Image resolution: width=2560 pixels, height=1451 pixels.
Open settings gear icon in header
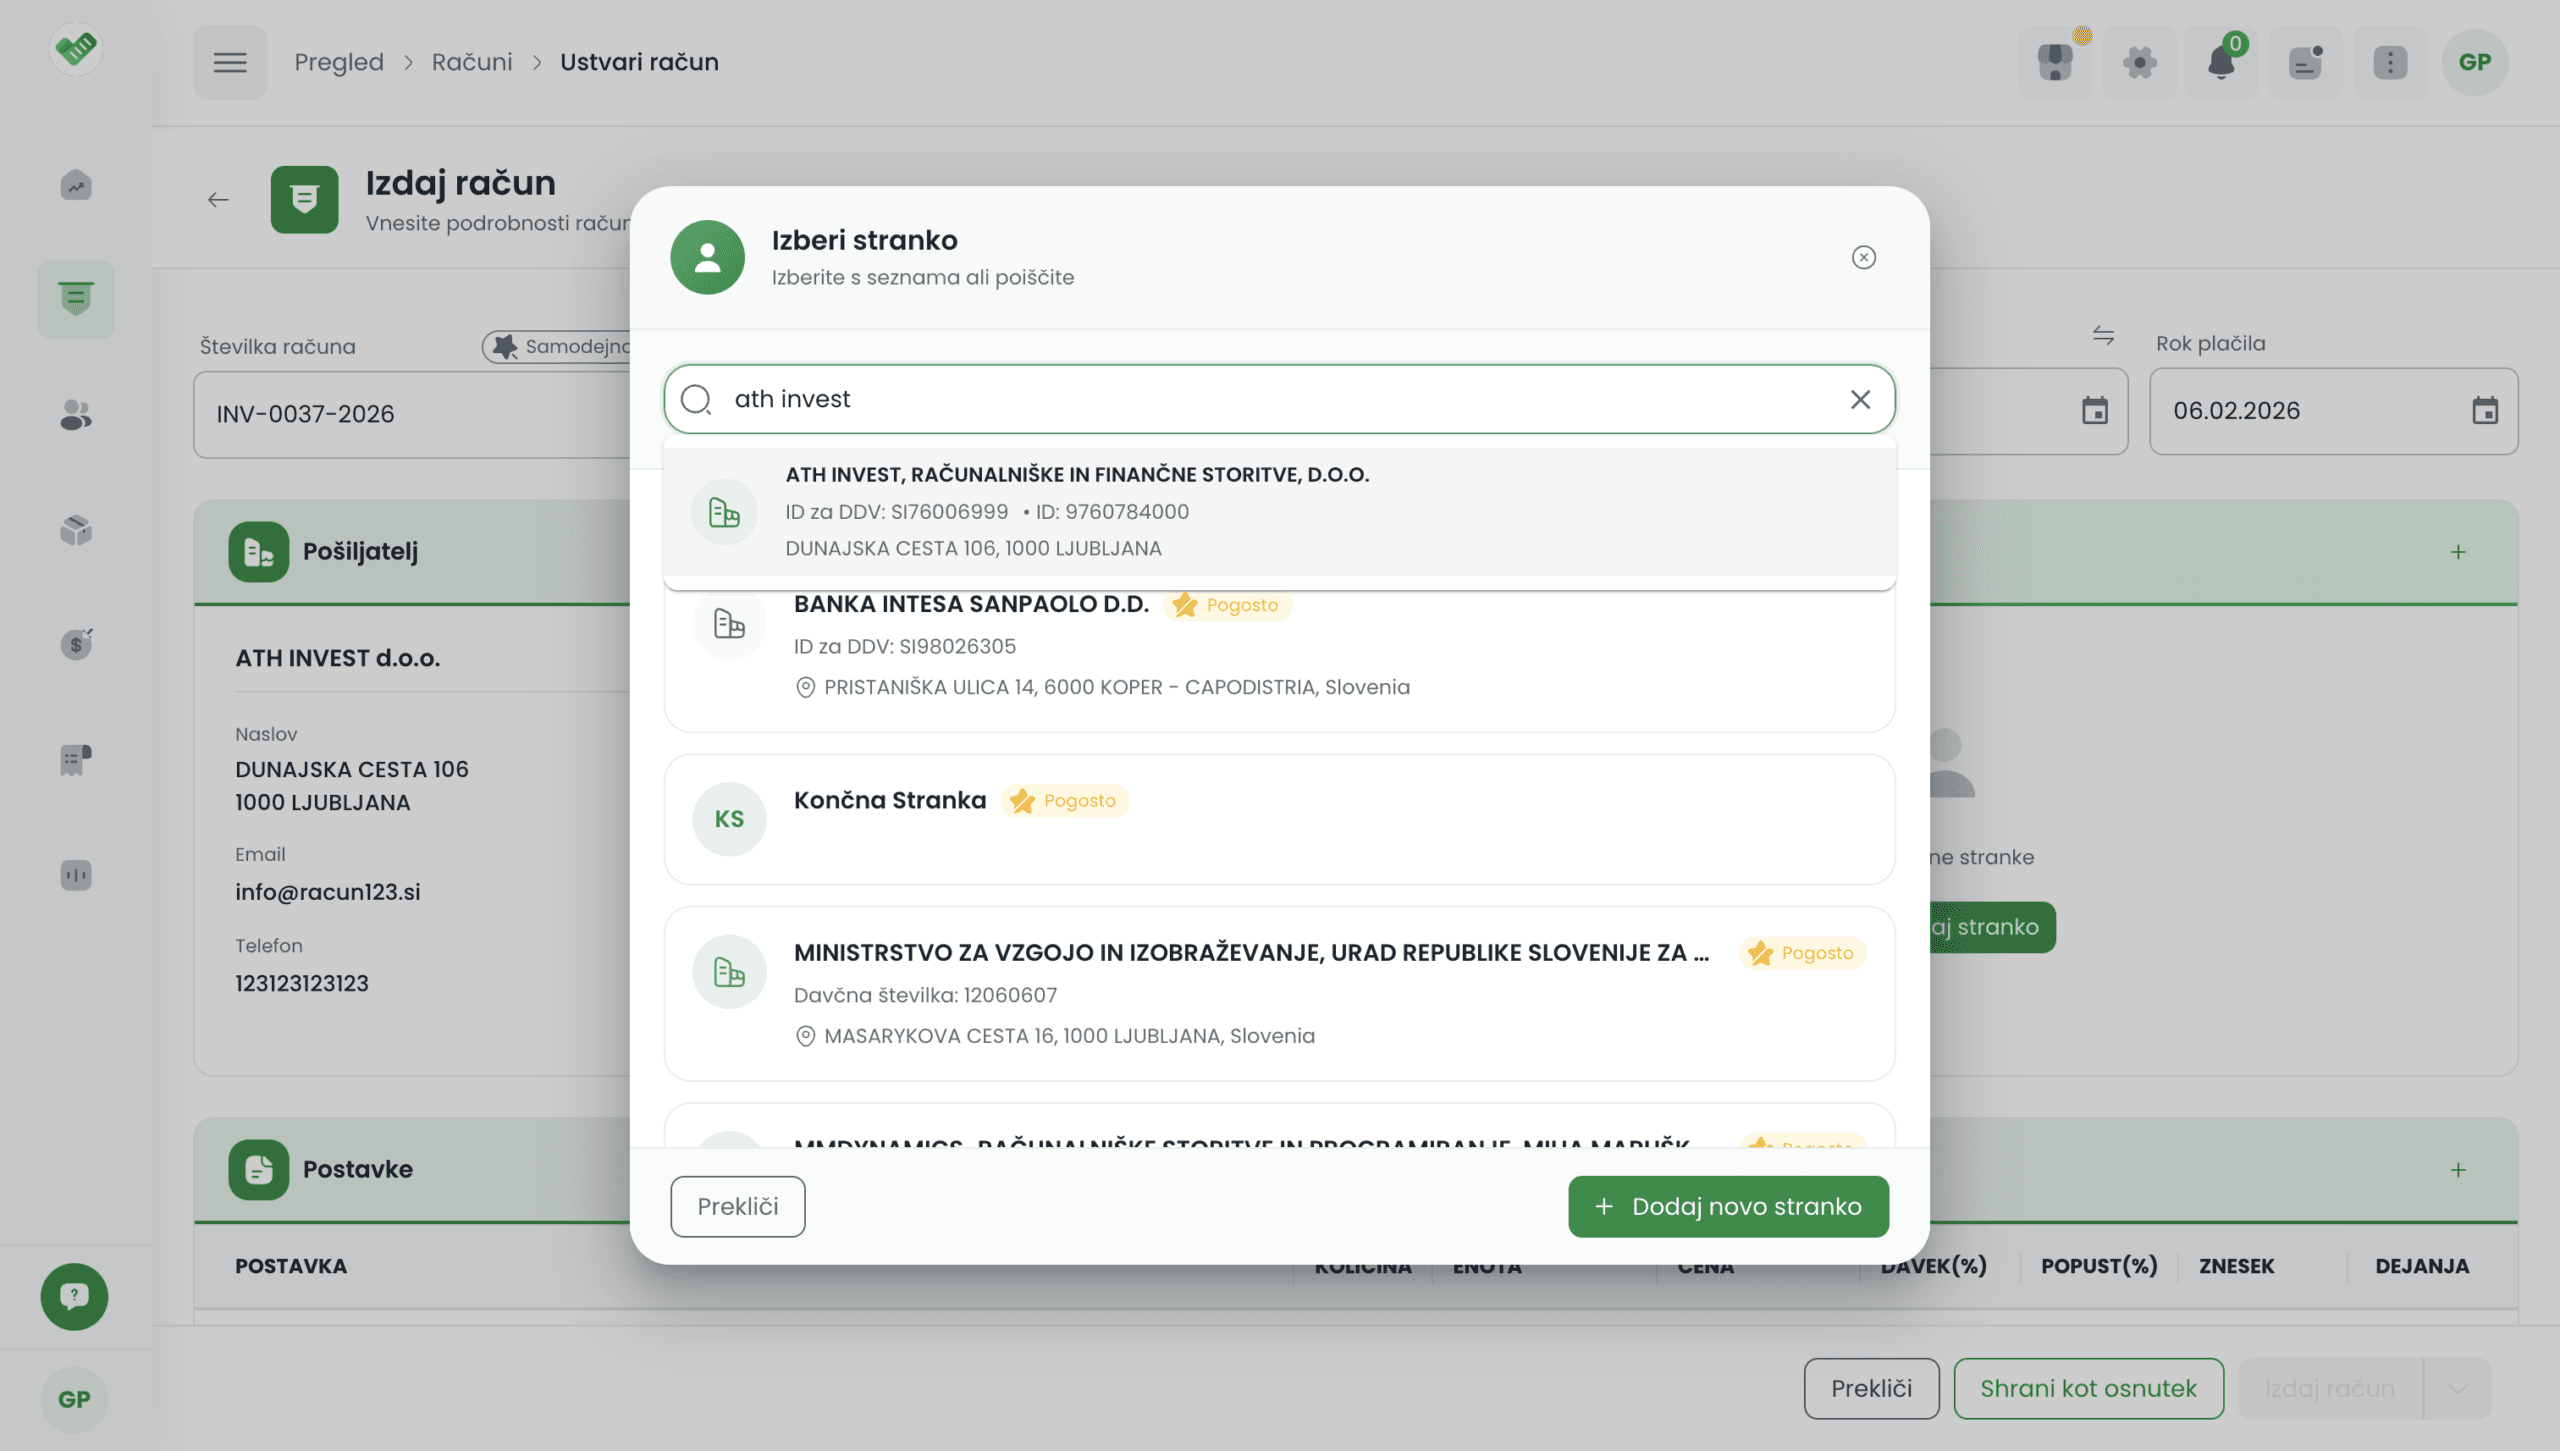pyautogui.click(x=2139, y=62)
